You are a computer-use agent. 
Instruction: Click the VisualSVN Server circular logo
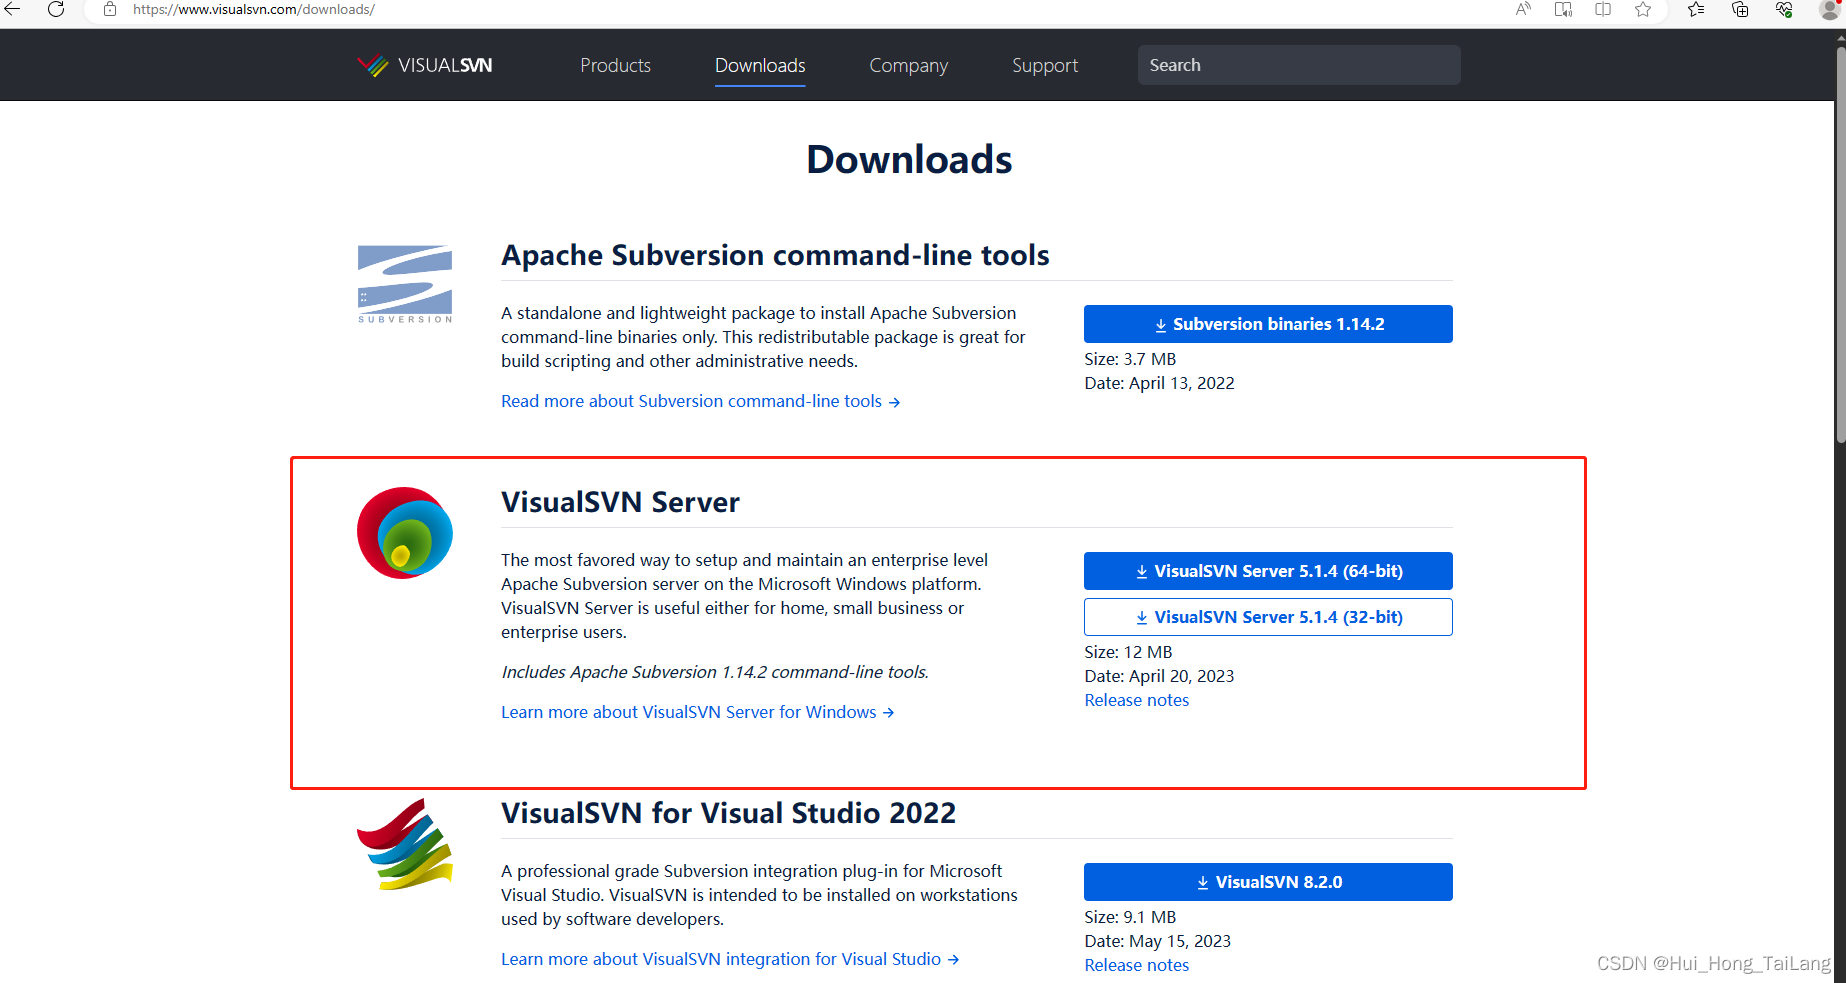pyautogui.click(x=405, y=533)
